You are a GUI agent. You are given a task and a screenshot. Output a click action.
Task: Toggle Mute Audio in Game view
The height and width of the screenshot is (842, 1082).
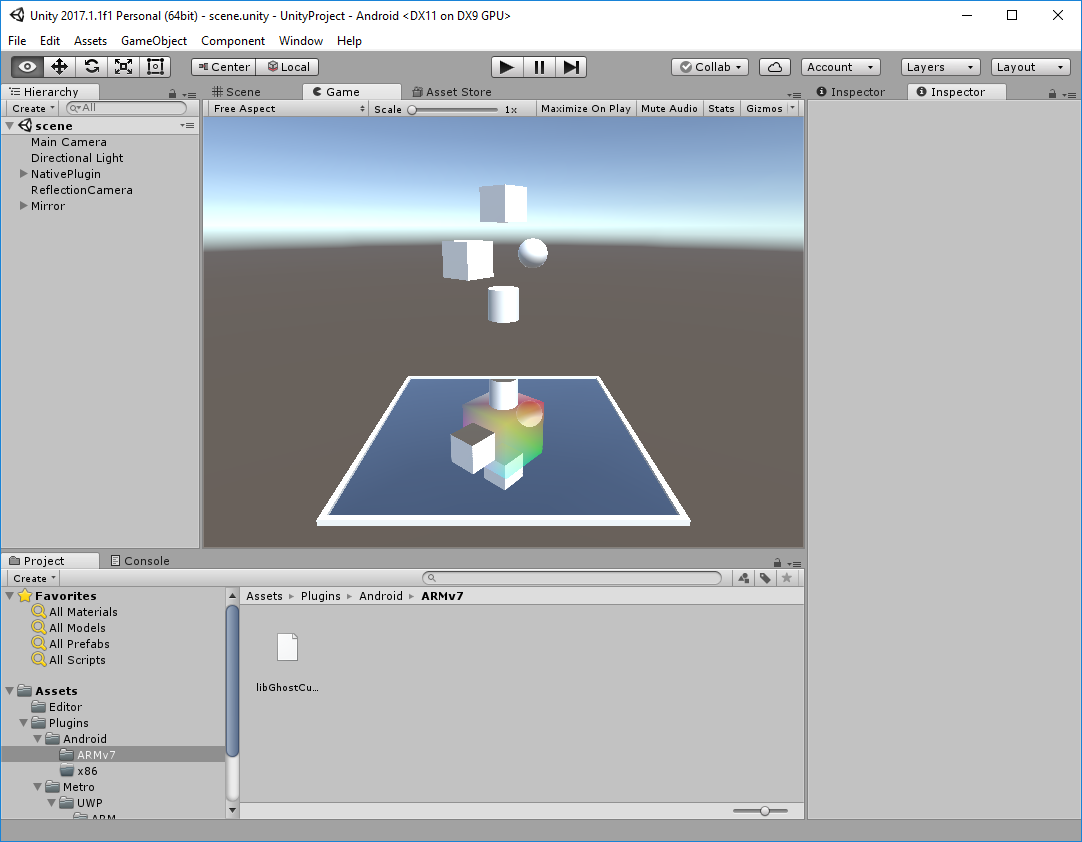(x=669, y=108)
